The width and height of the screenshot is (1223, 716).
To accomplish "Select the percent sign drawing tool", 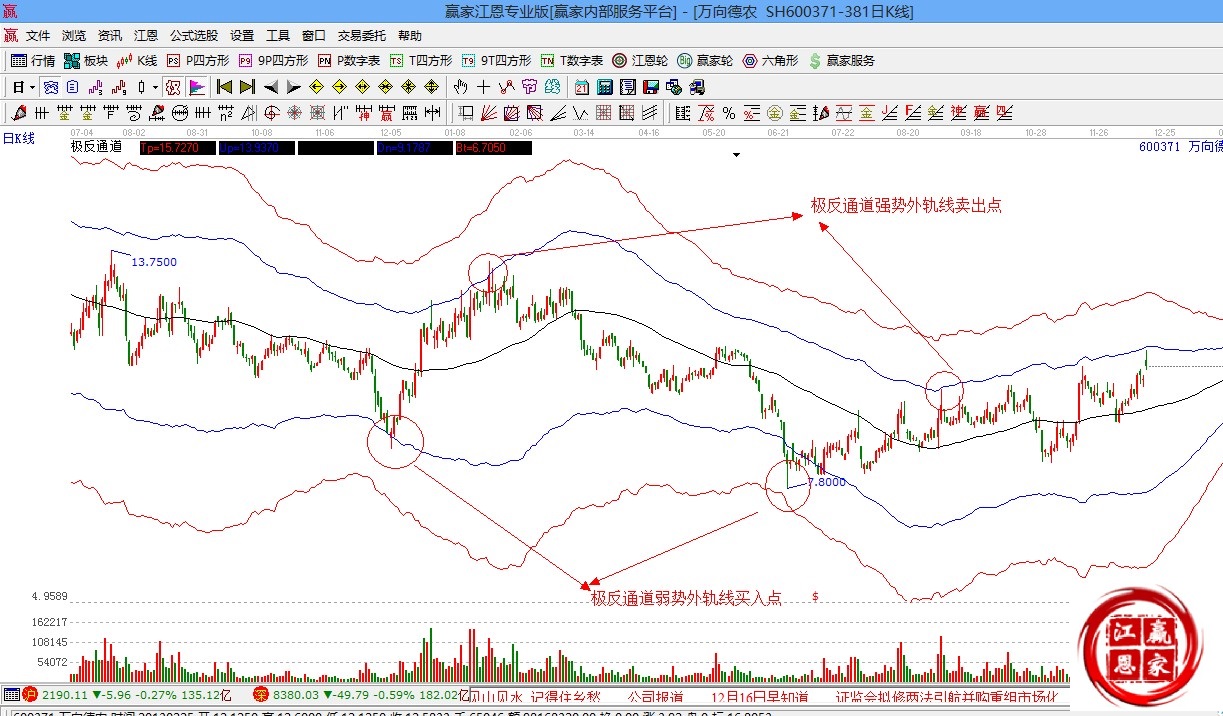I will [x=729, y=112].
